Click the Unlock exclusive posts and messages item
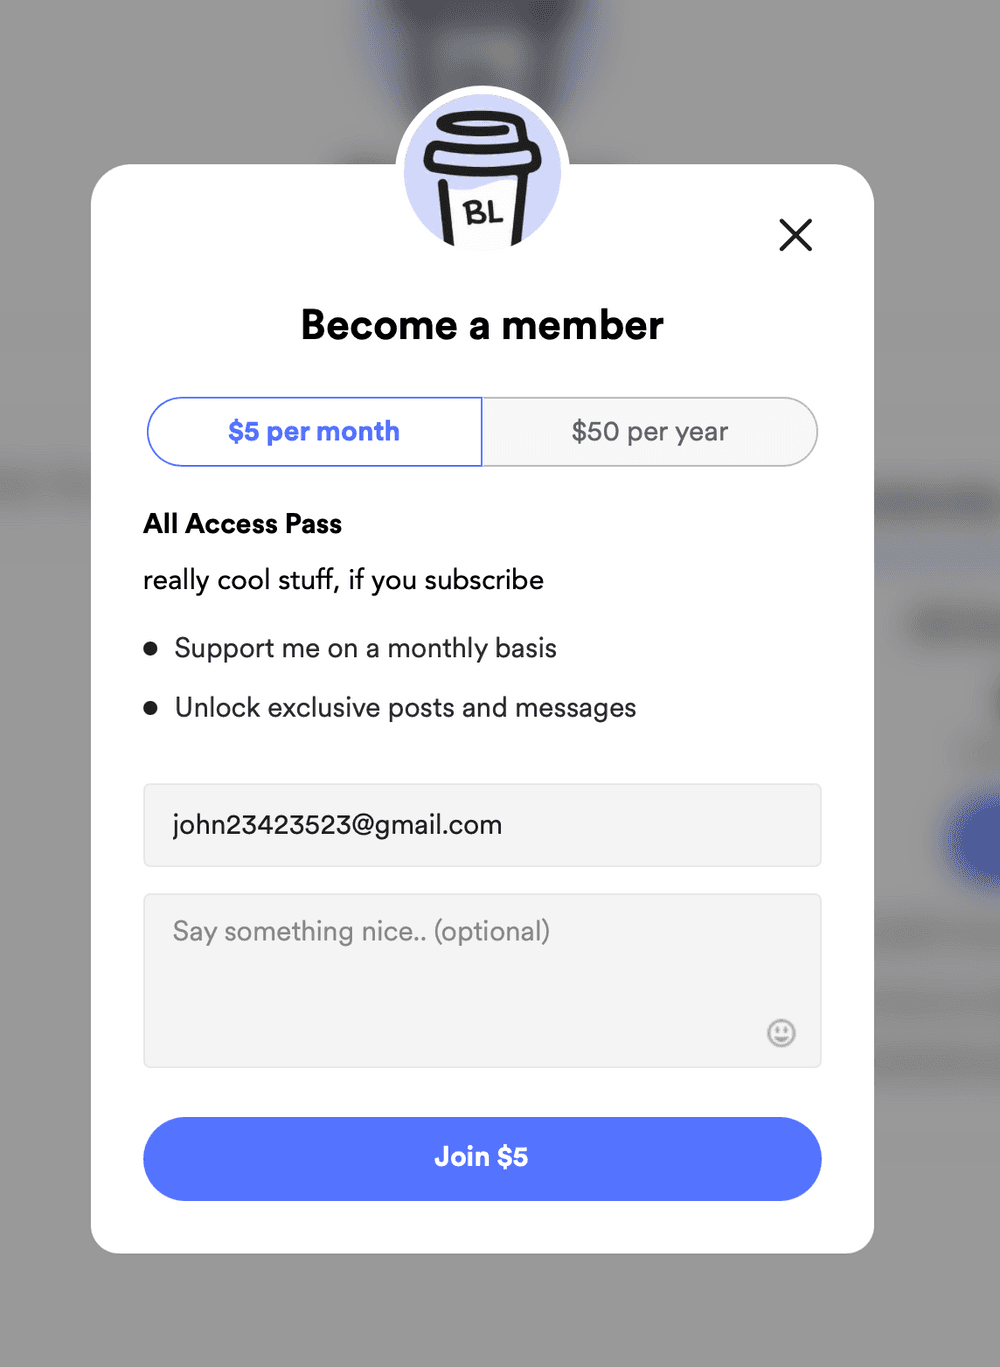Screen dimensions: 1000x1367 click(405, 708)
